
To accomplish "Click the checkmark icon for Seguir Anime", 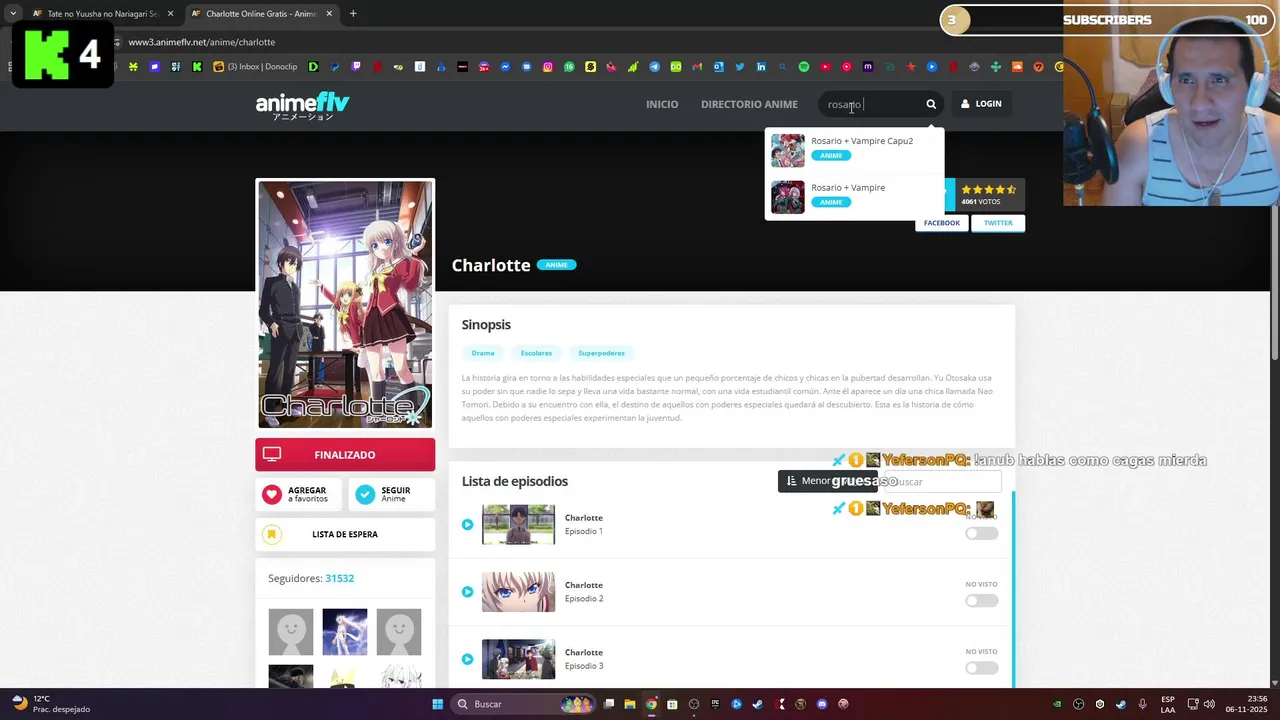I will (x=365, y=494).
